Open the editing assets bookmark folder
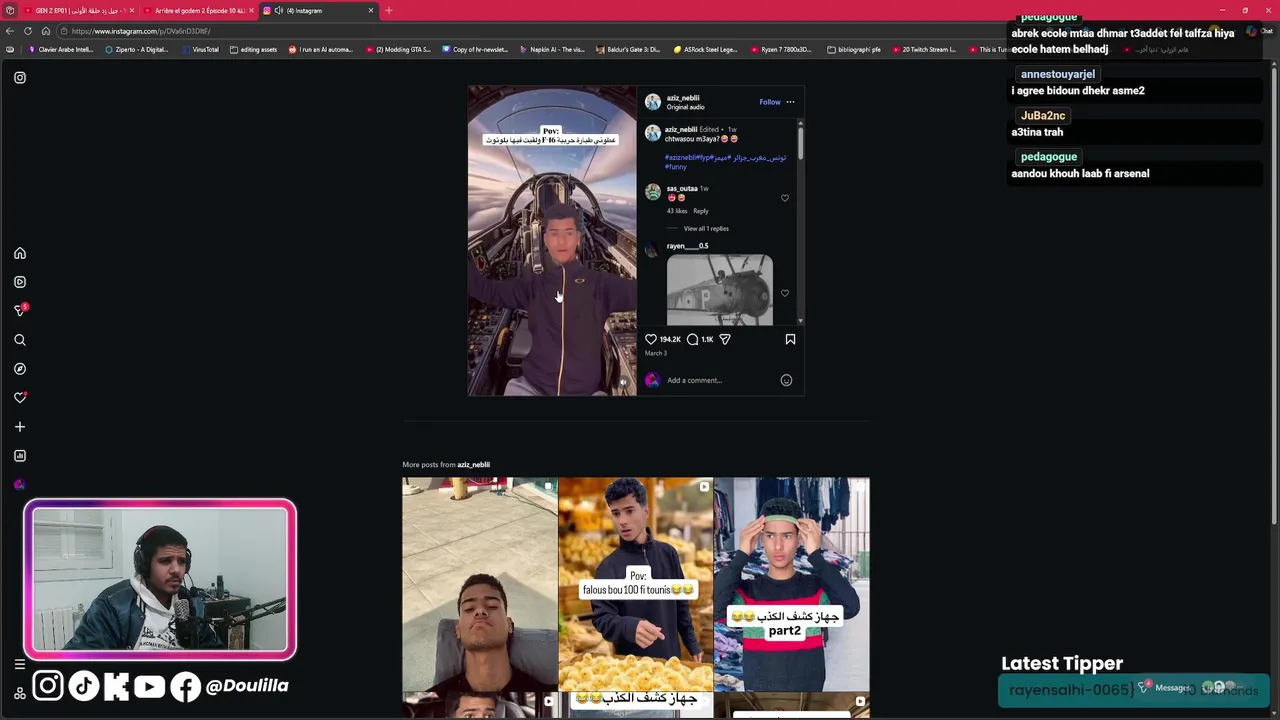Viewport: 1280px width, 720px height. pyautogui.click(x=253, y=49)
